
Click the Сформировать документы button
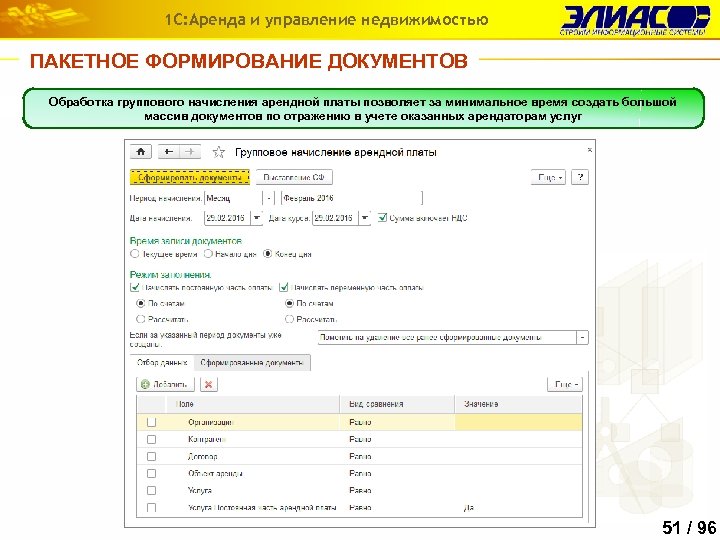coord(190,177)
